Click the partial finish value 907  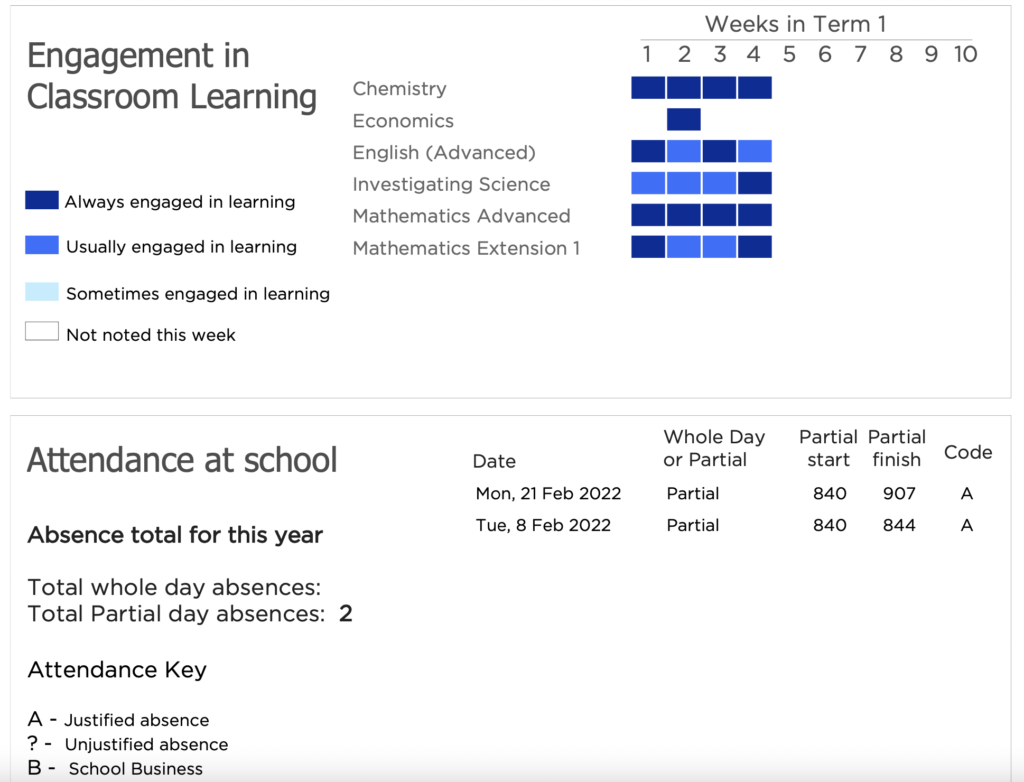click(899, 493)
